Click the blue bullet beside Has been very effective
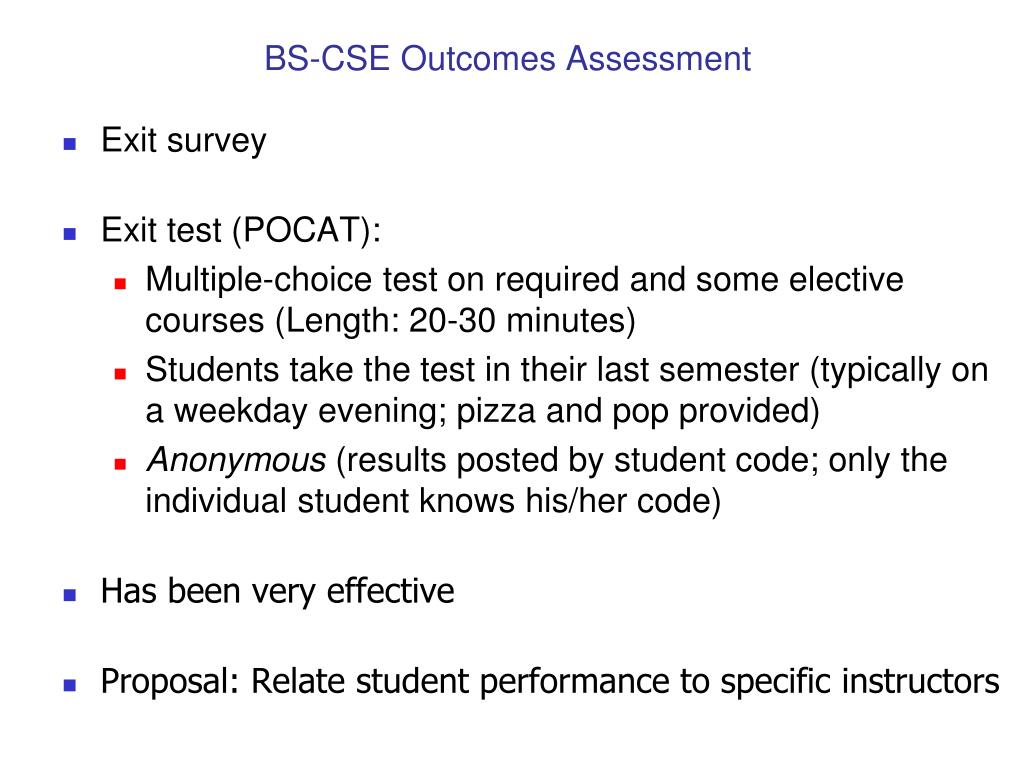The width and height of the screenshot is (1024, 768). 70,594
